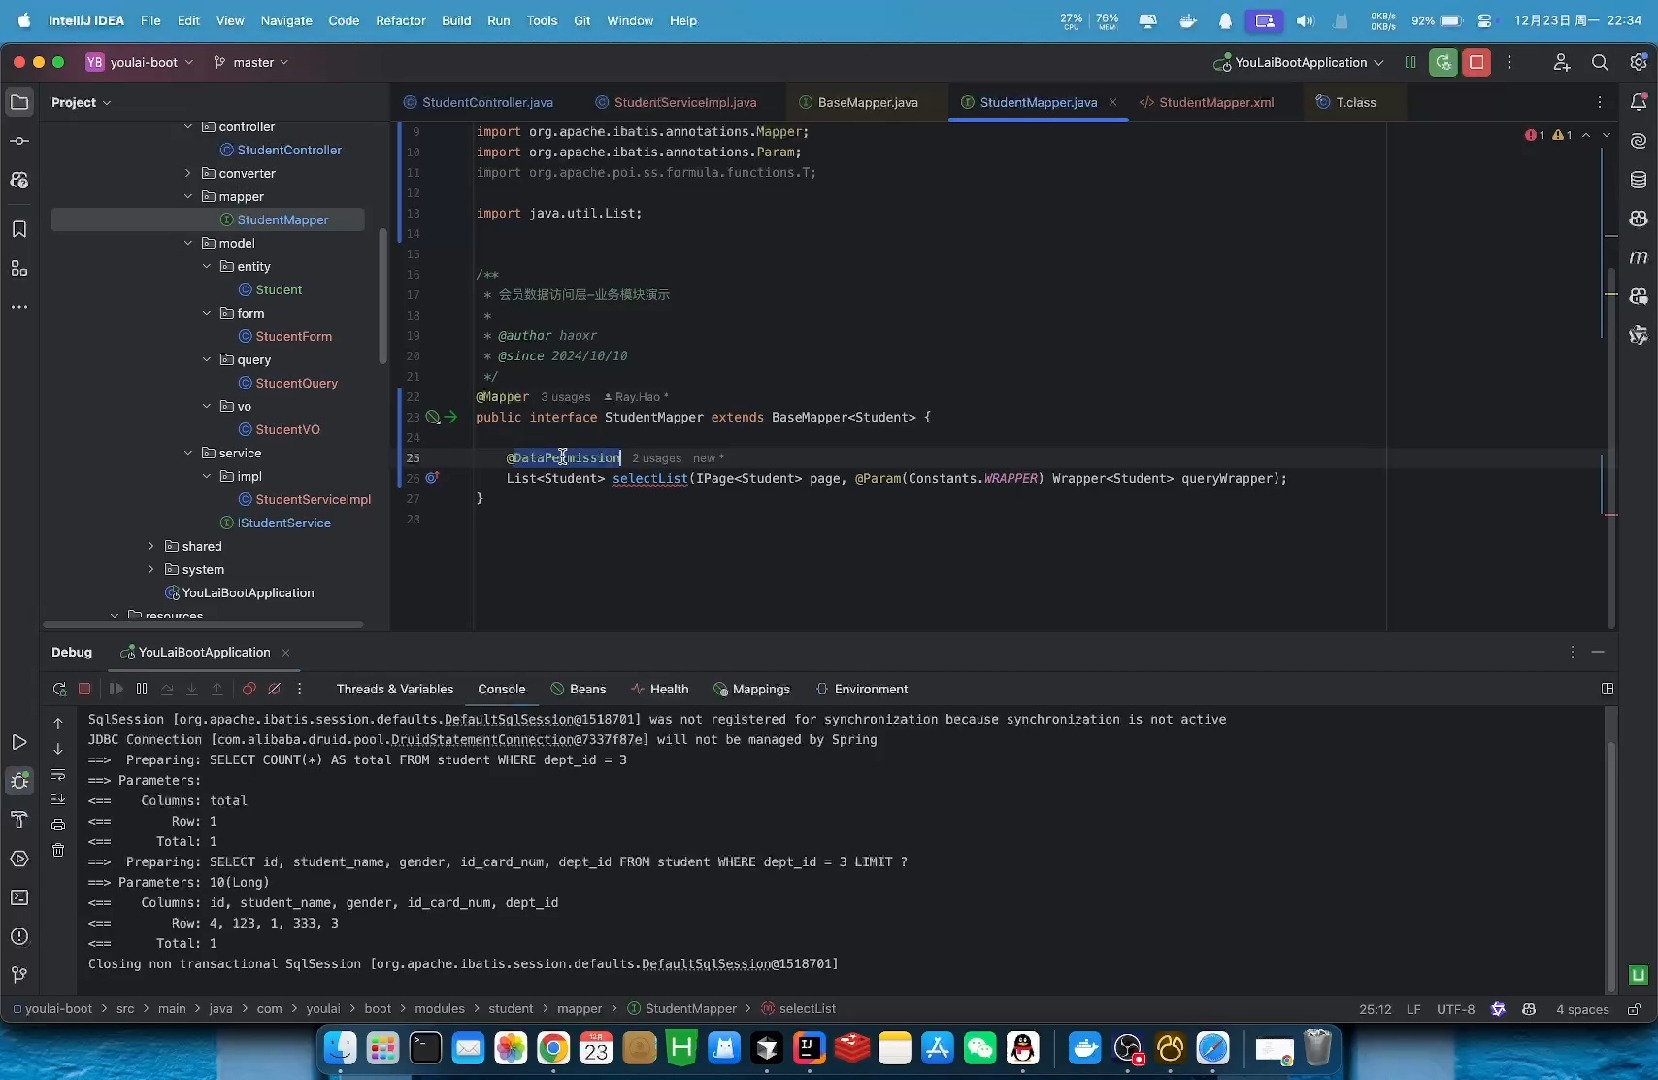Switch to StudentMapper.xml tab
The width and height of the screenshot is (1658, 1080).
point(1207,102)
